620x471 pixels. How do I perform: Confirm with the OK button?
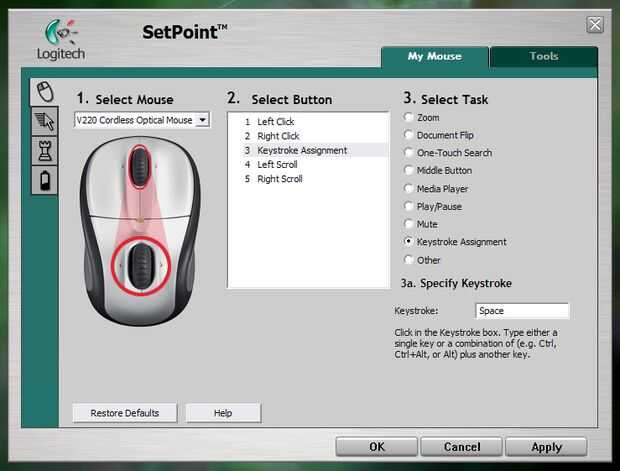pos(376,447)
